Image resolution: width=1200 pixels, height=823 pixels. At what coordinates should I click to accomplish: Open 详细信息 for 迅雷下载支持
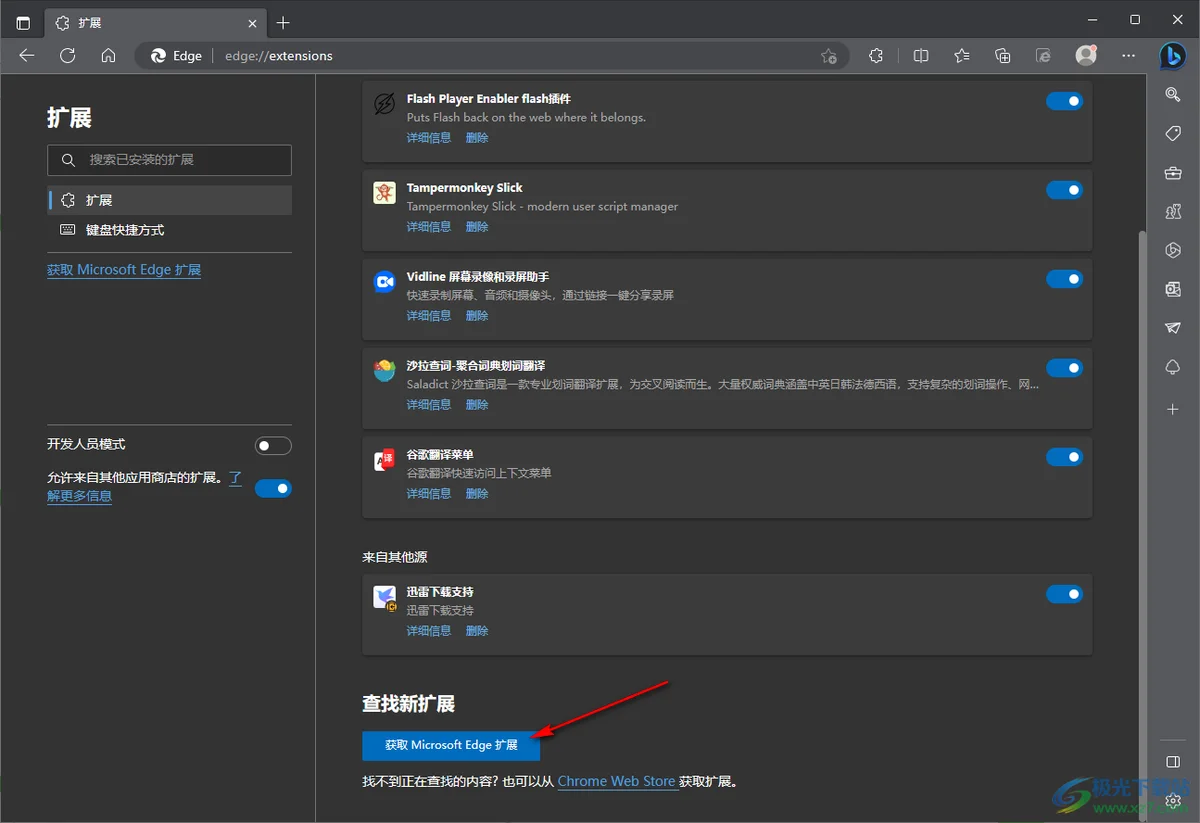click(429, 631)
